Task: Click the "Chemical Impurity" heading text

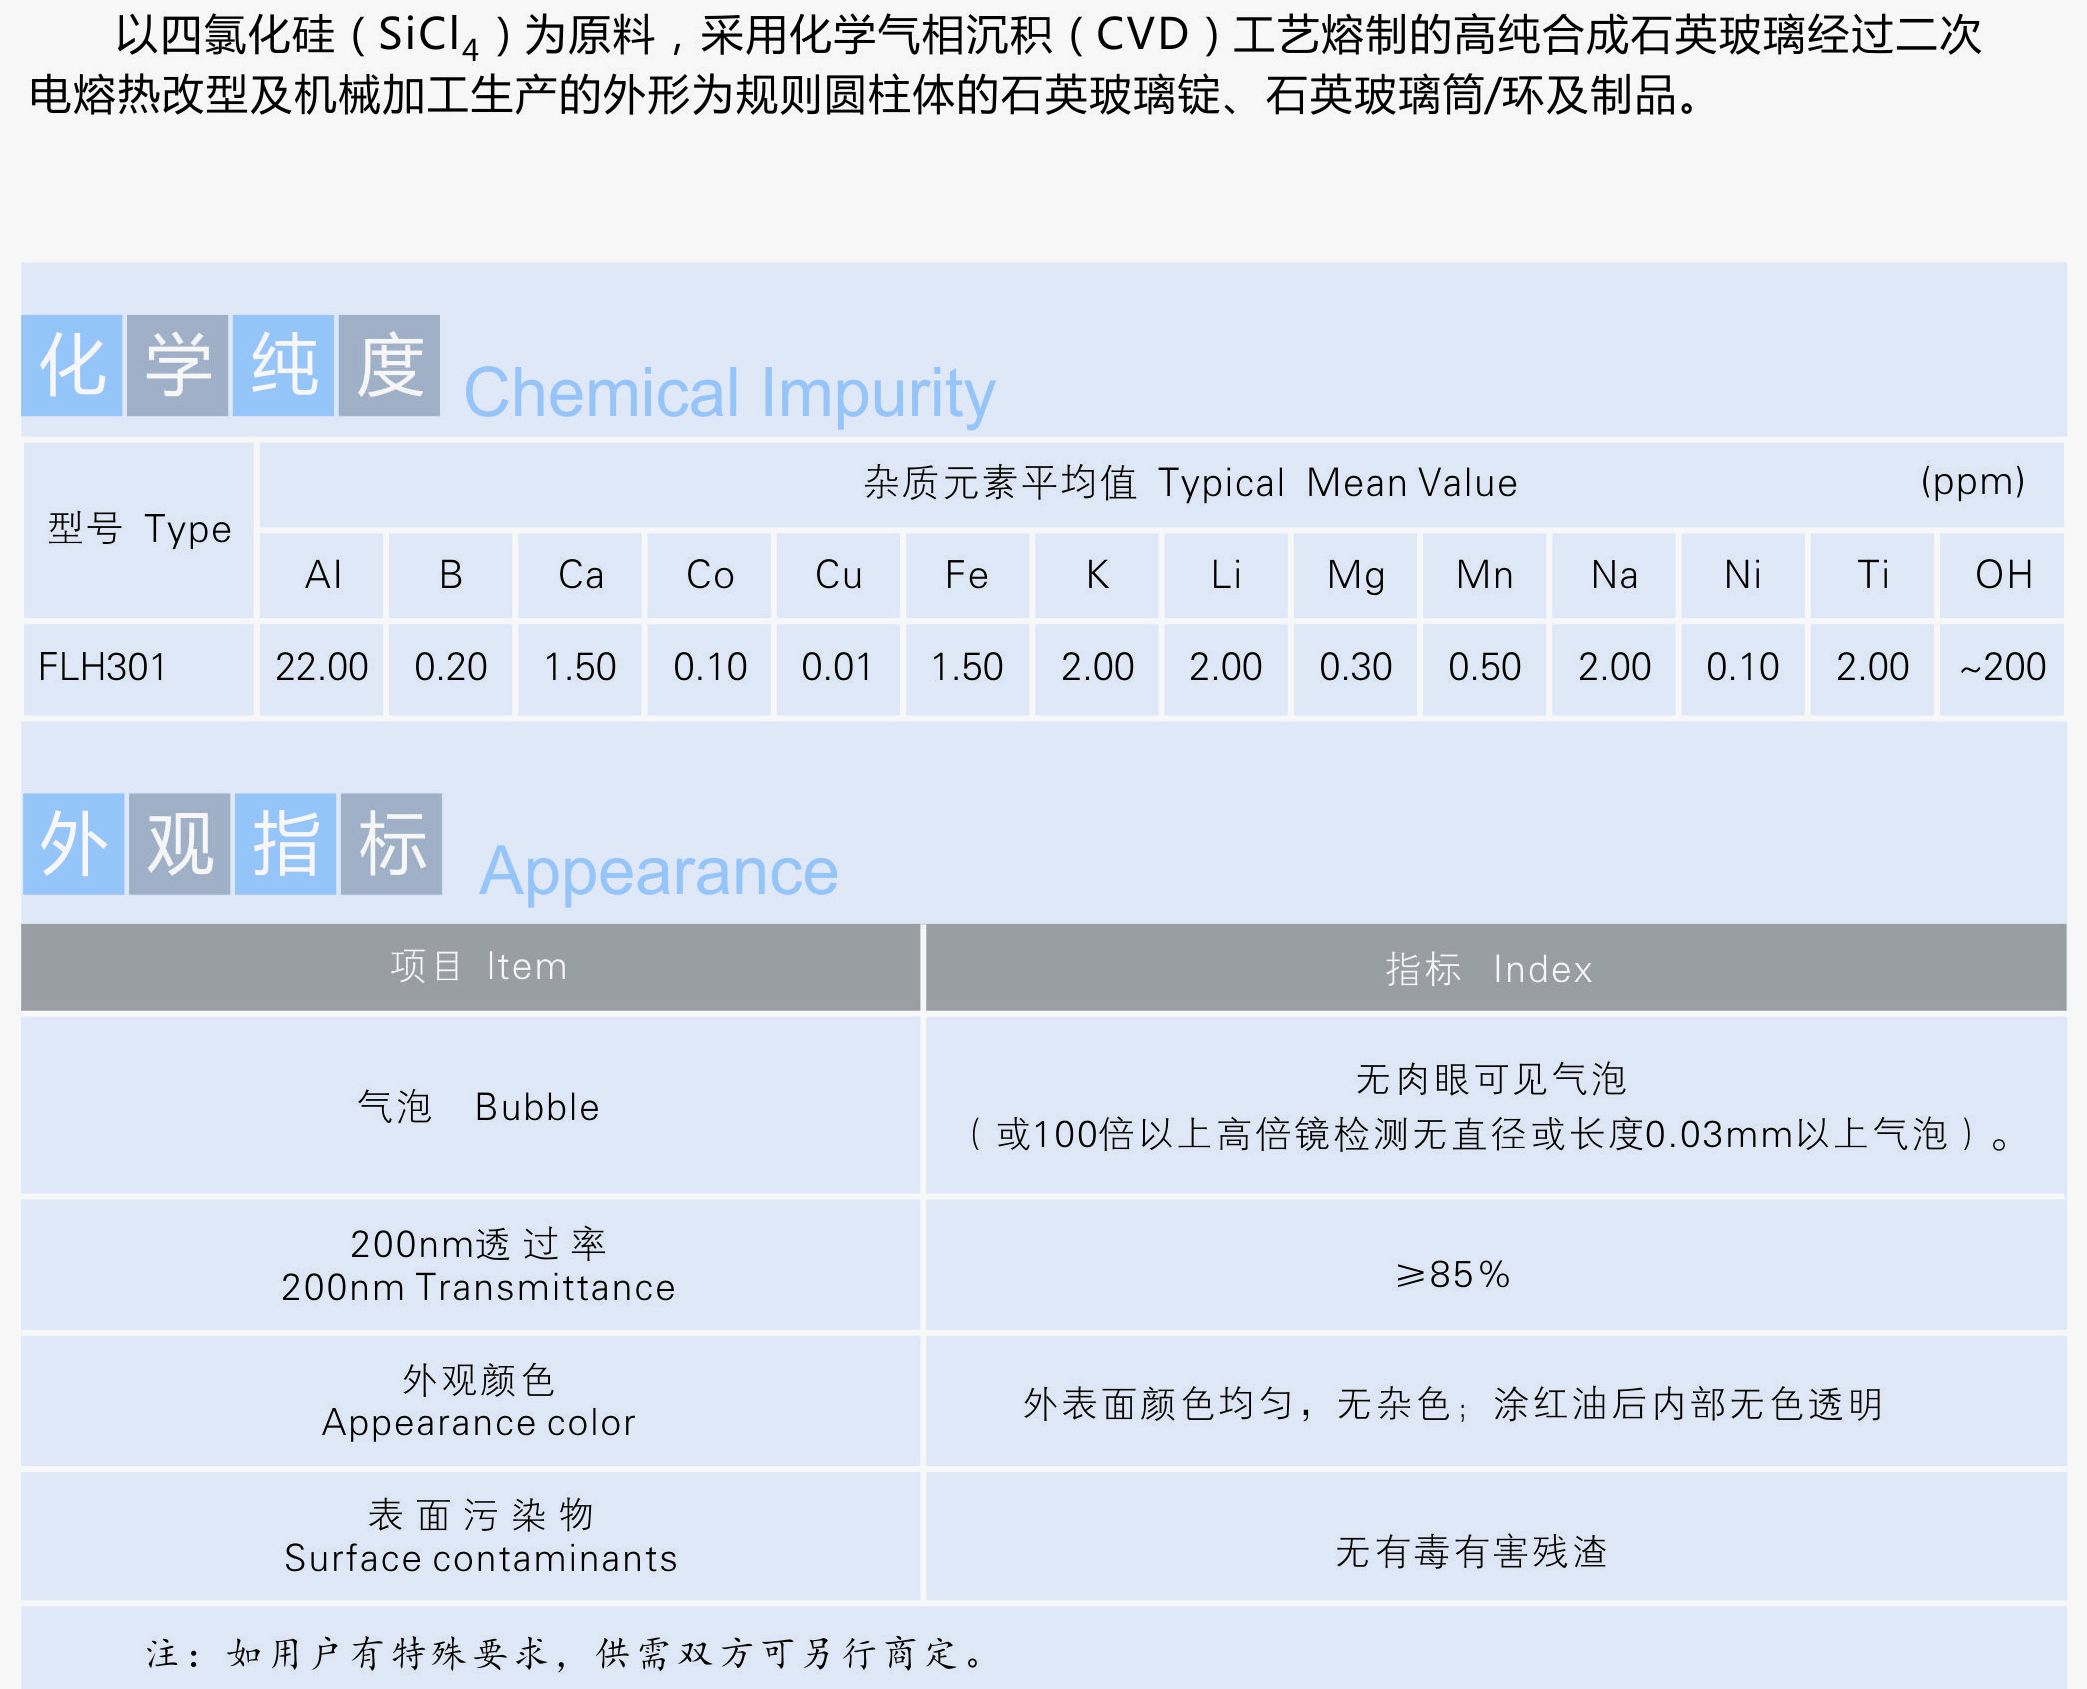Action: point(729,393)
